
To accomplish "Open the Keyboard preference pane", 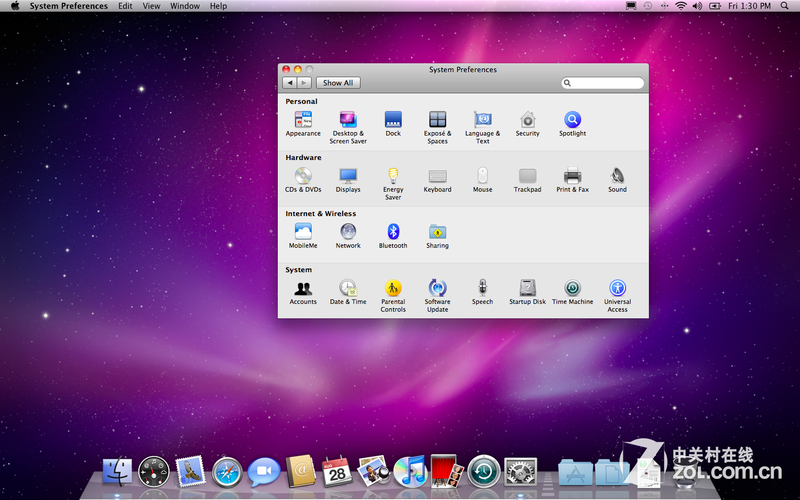I will pyautogui.click(x=437, y=180).
